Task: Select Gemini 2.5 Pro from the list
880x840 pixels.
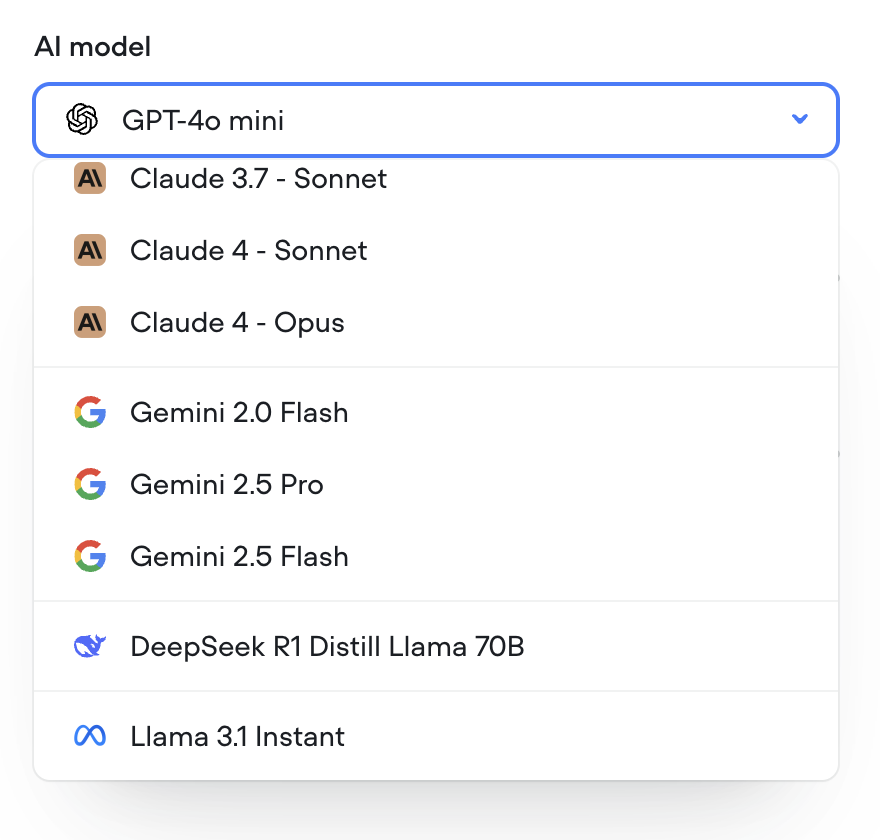Action: pos(227,484)
